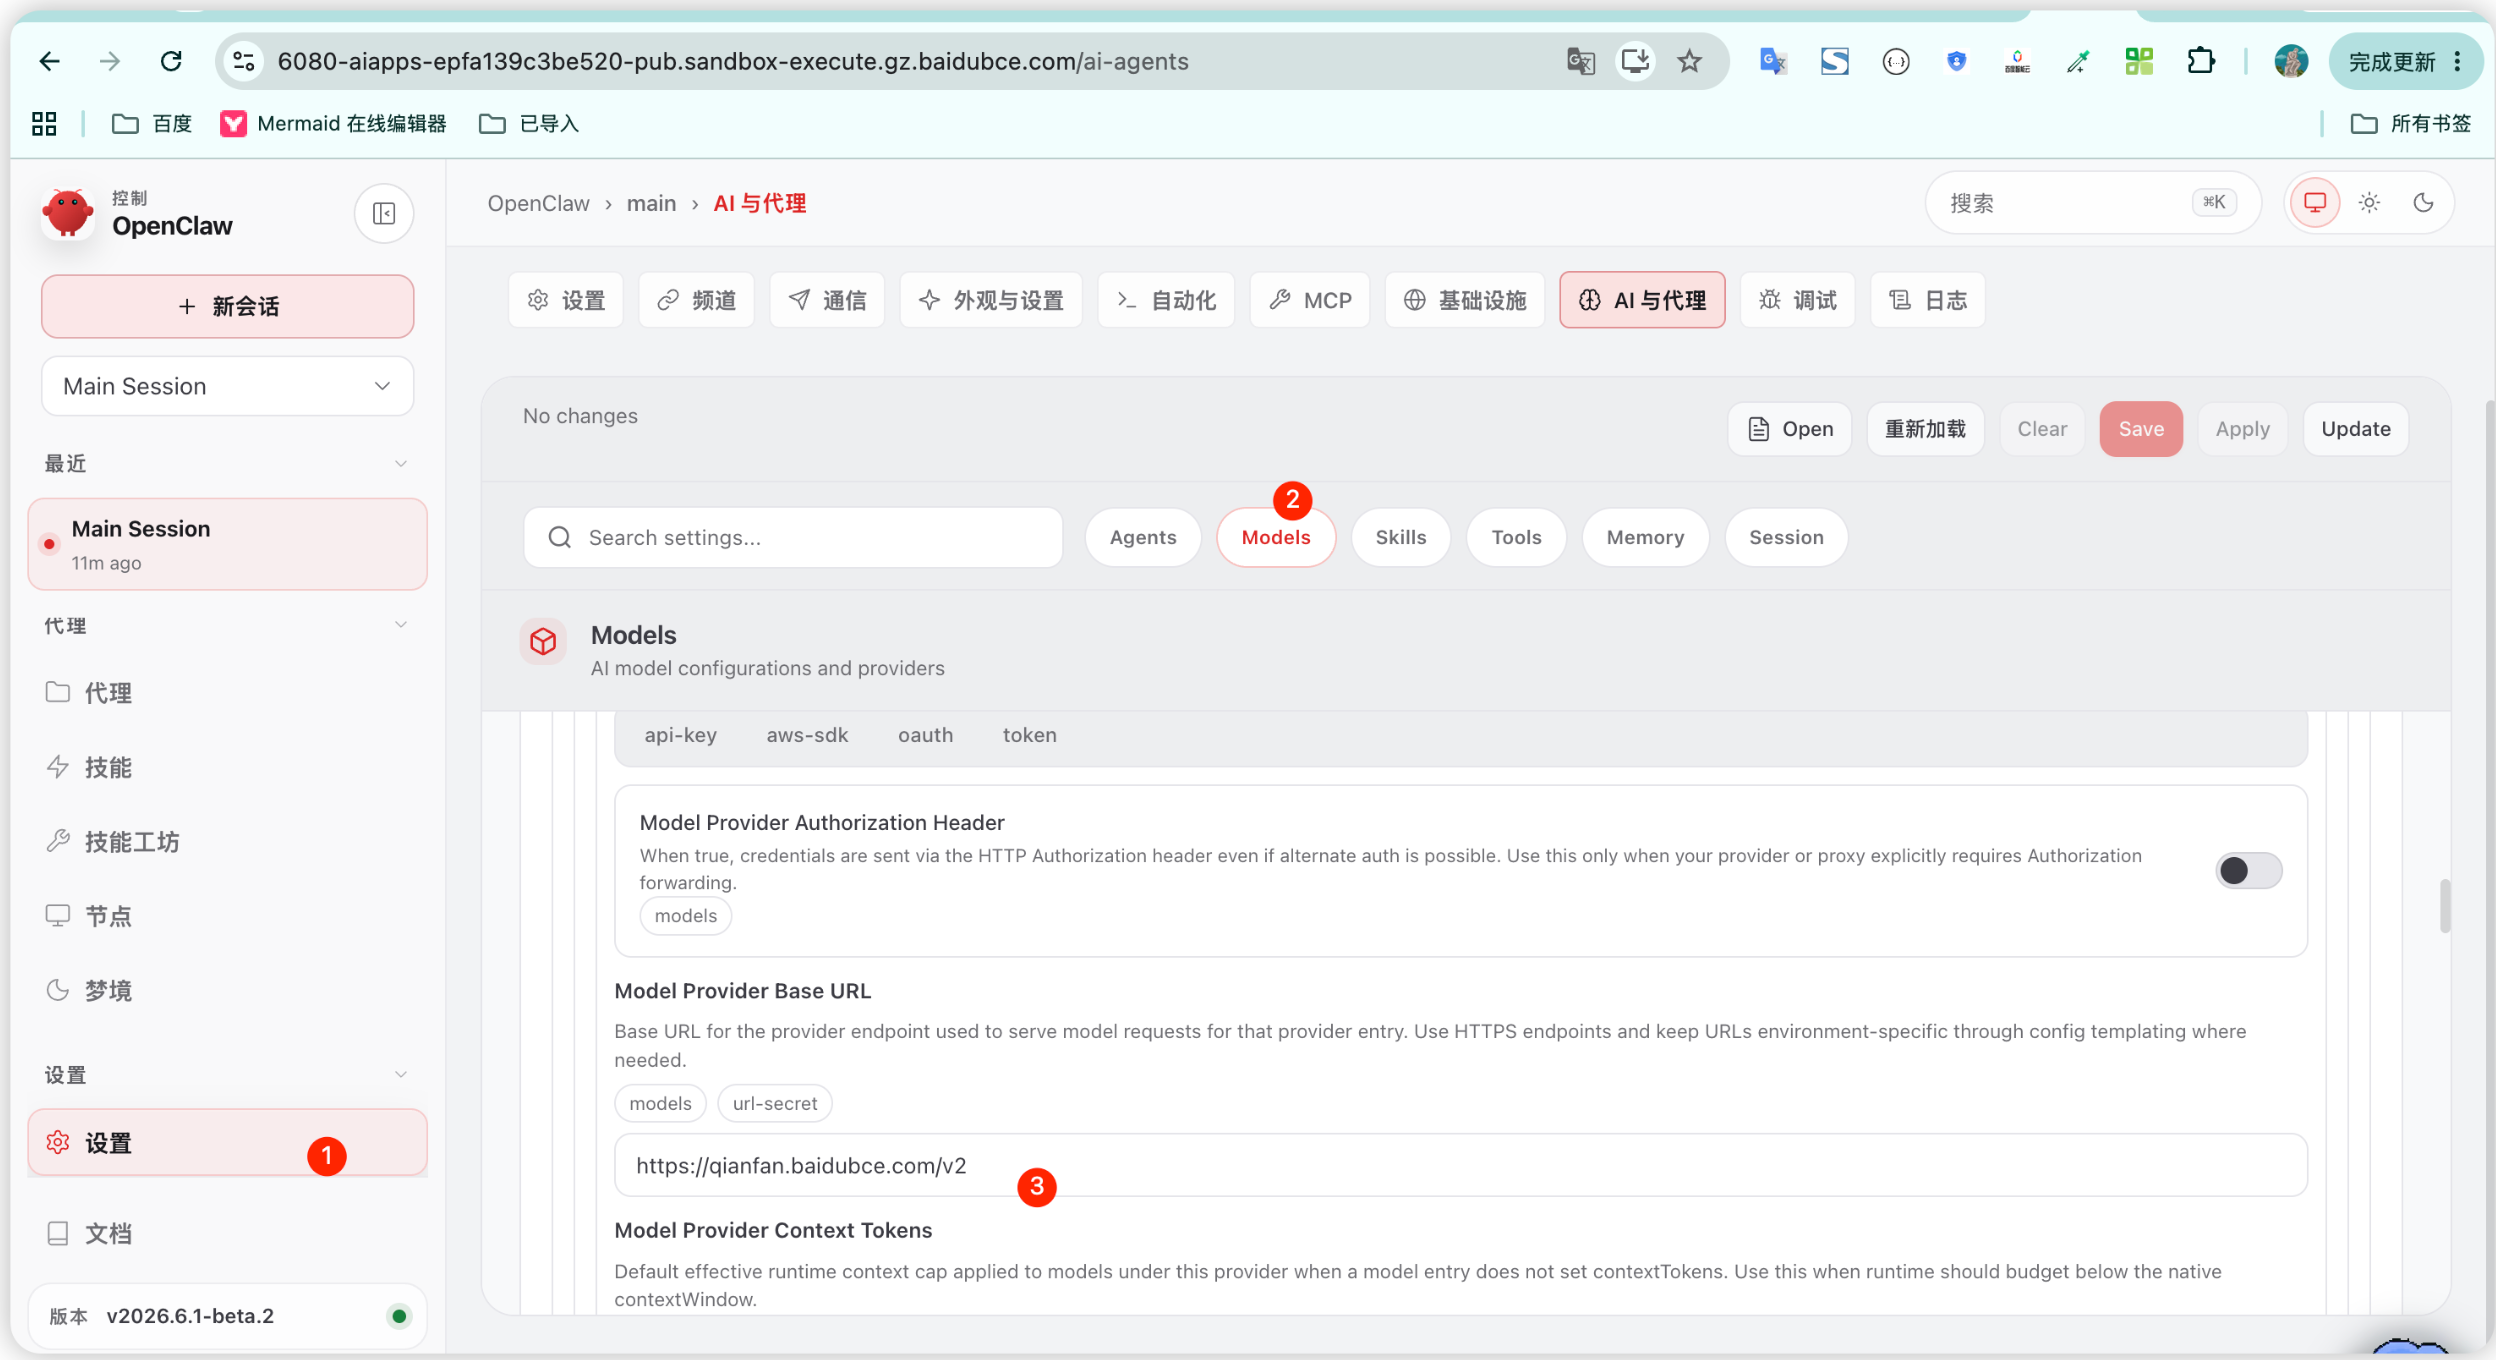
Task: Open the green grid extension icon
Action: [2139, 62]
